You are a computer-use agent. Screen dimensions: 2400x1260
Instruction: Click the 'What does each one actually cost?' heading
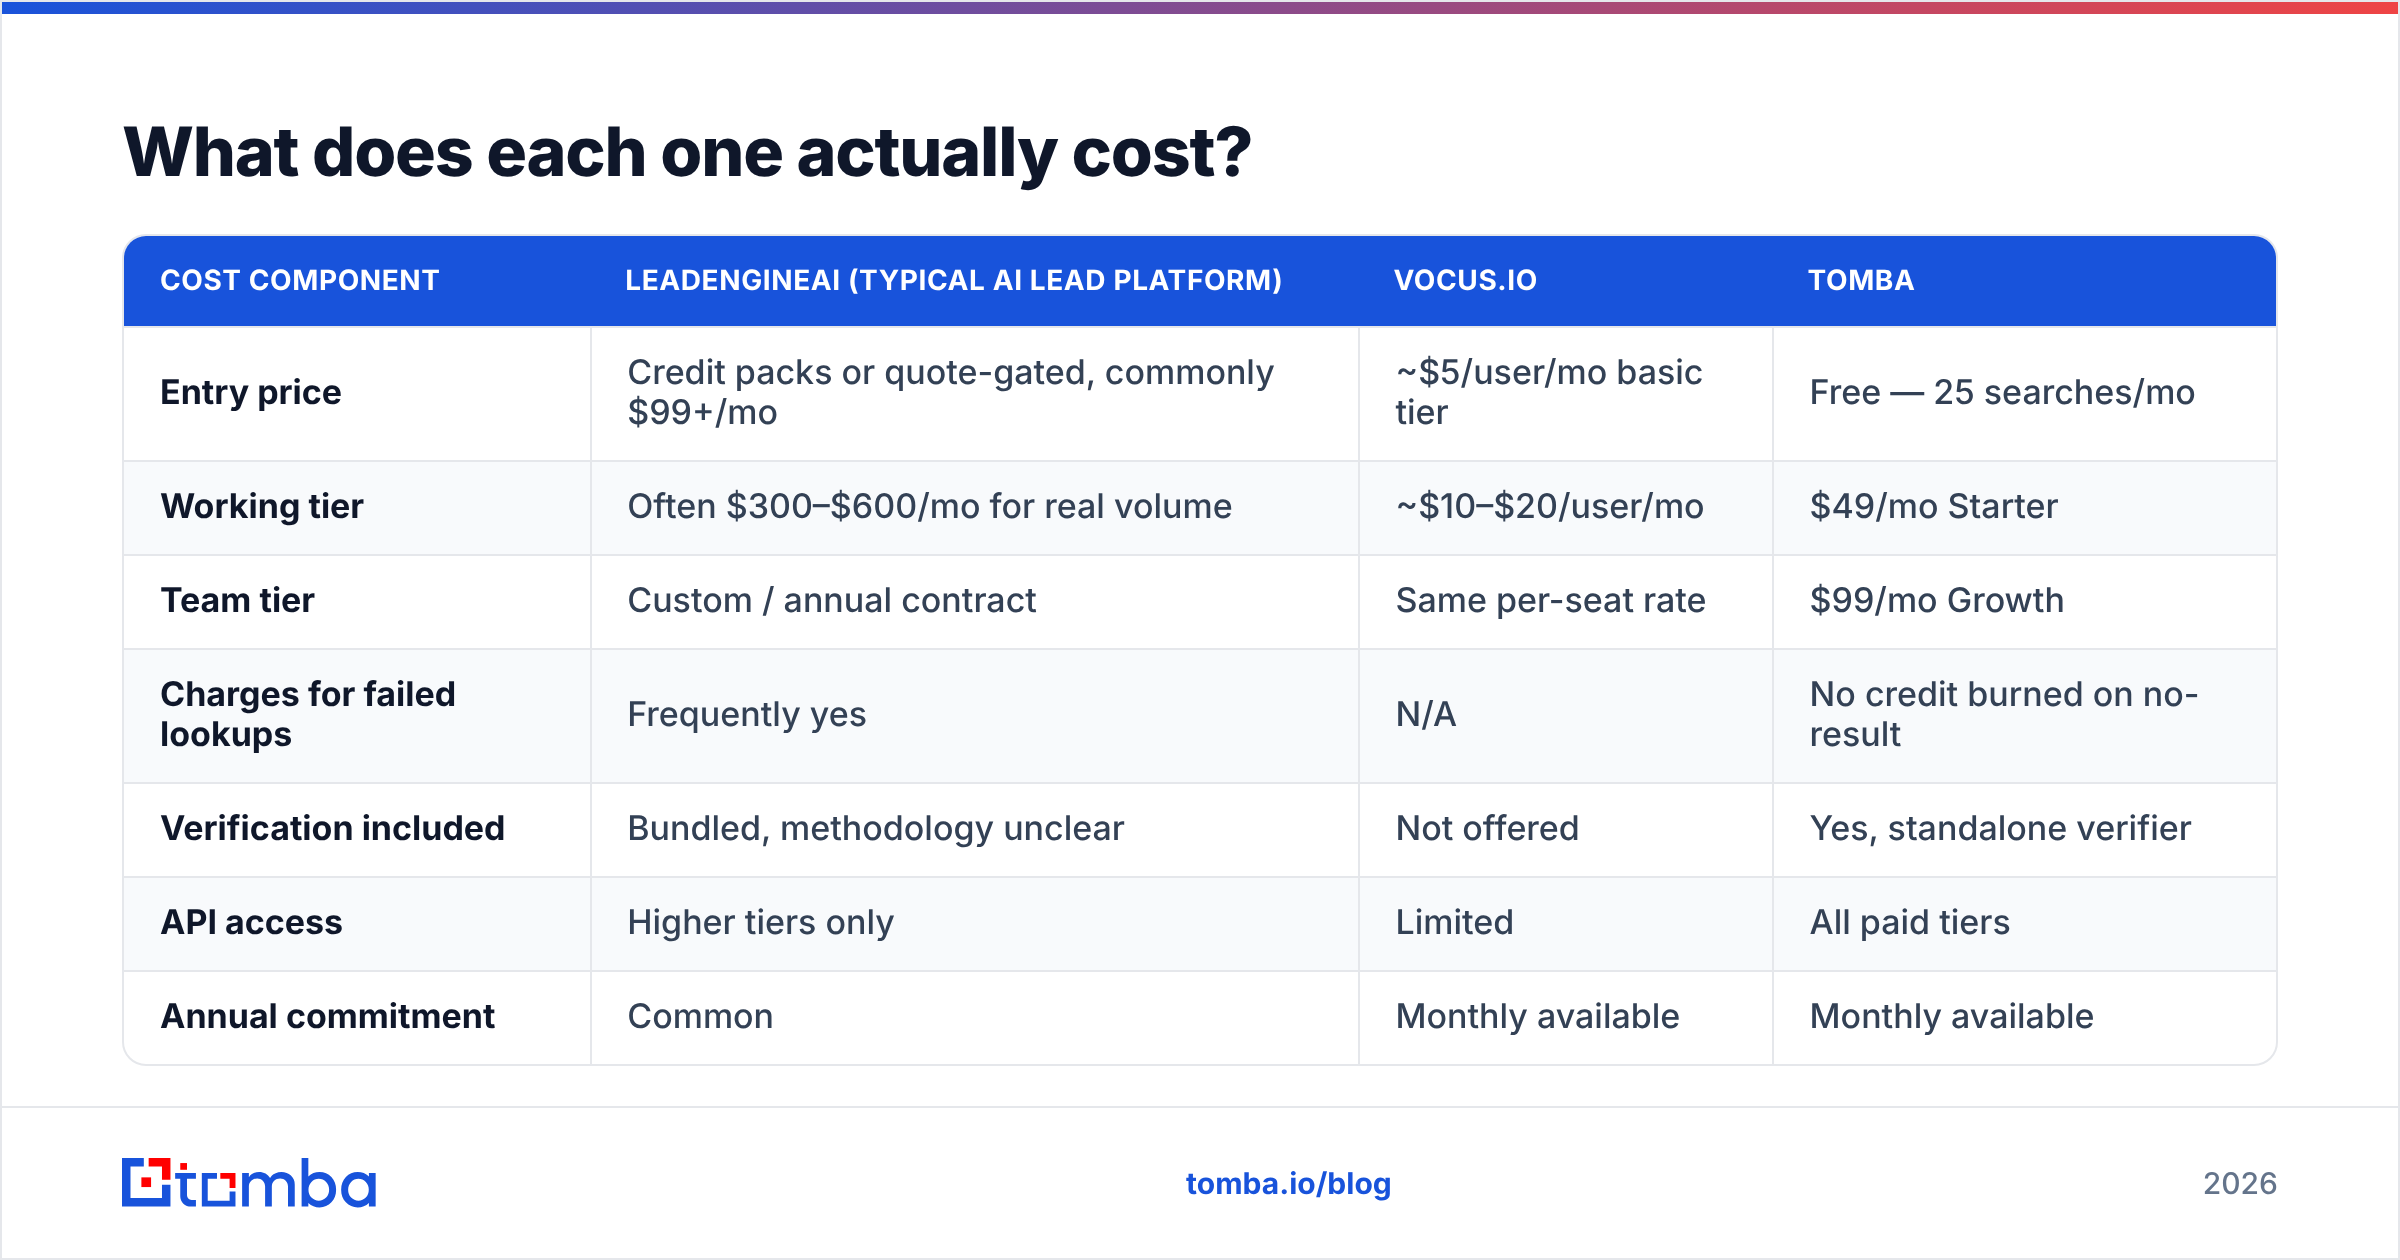point(687,153)
